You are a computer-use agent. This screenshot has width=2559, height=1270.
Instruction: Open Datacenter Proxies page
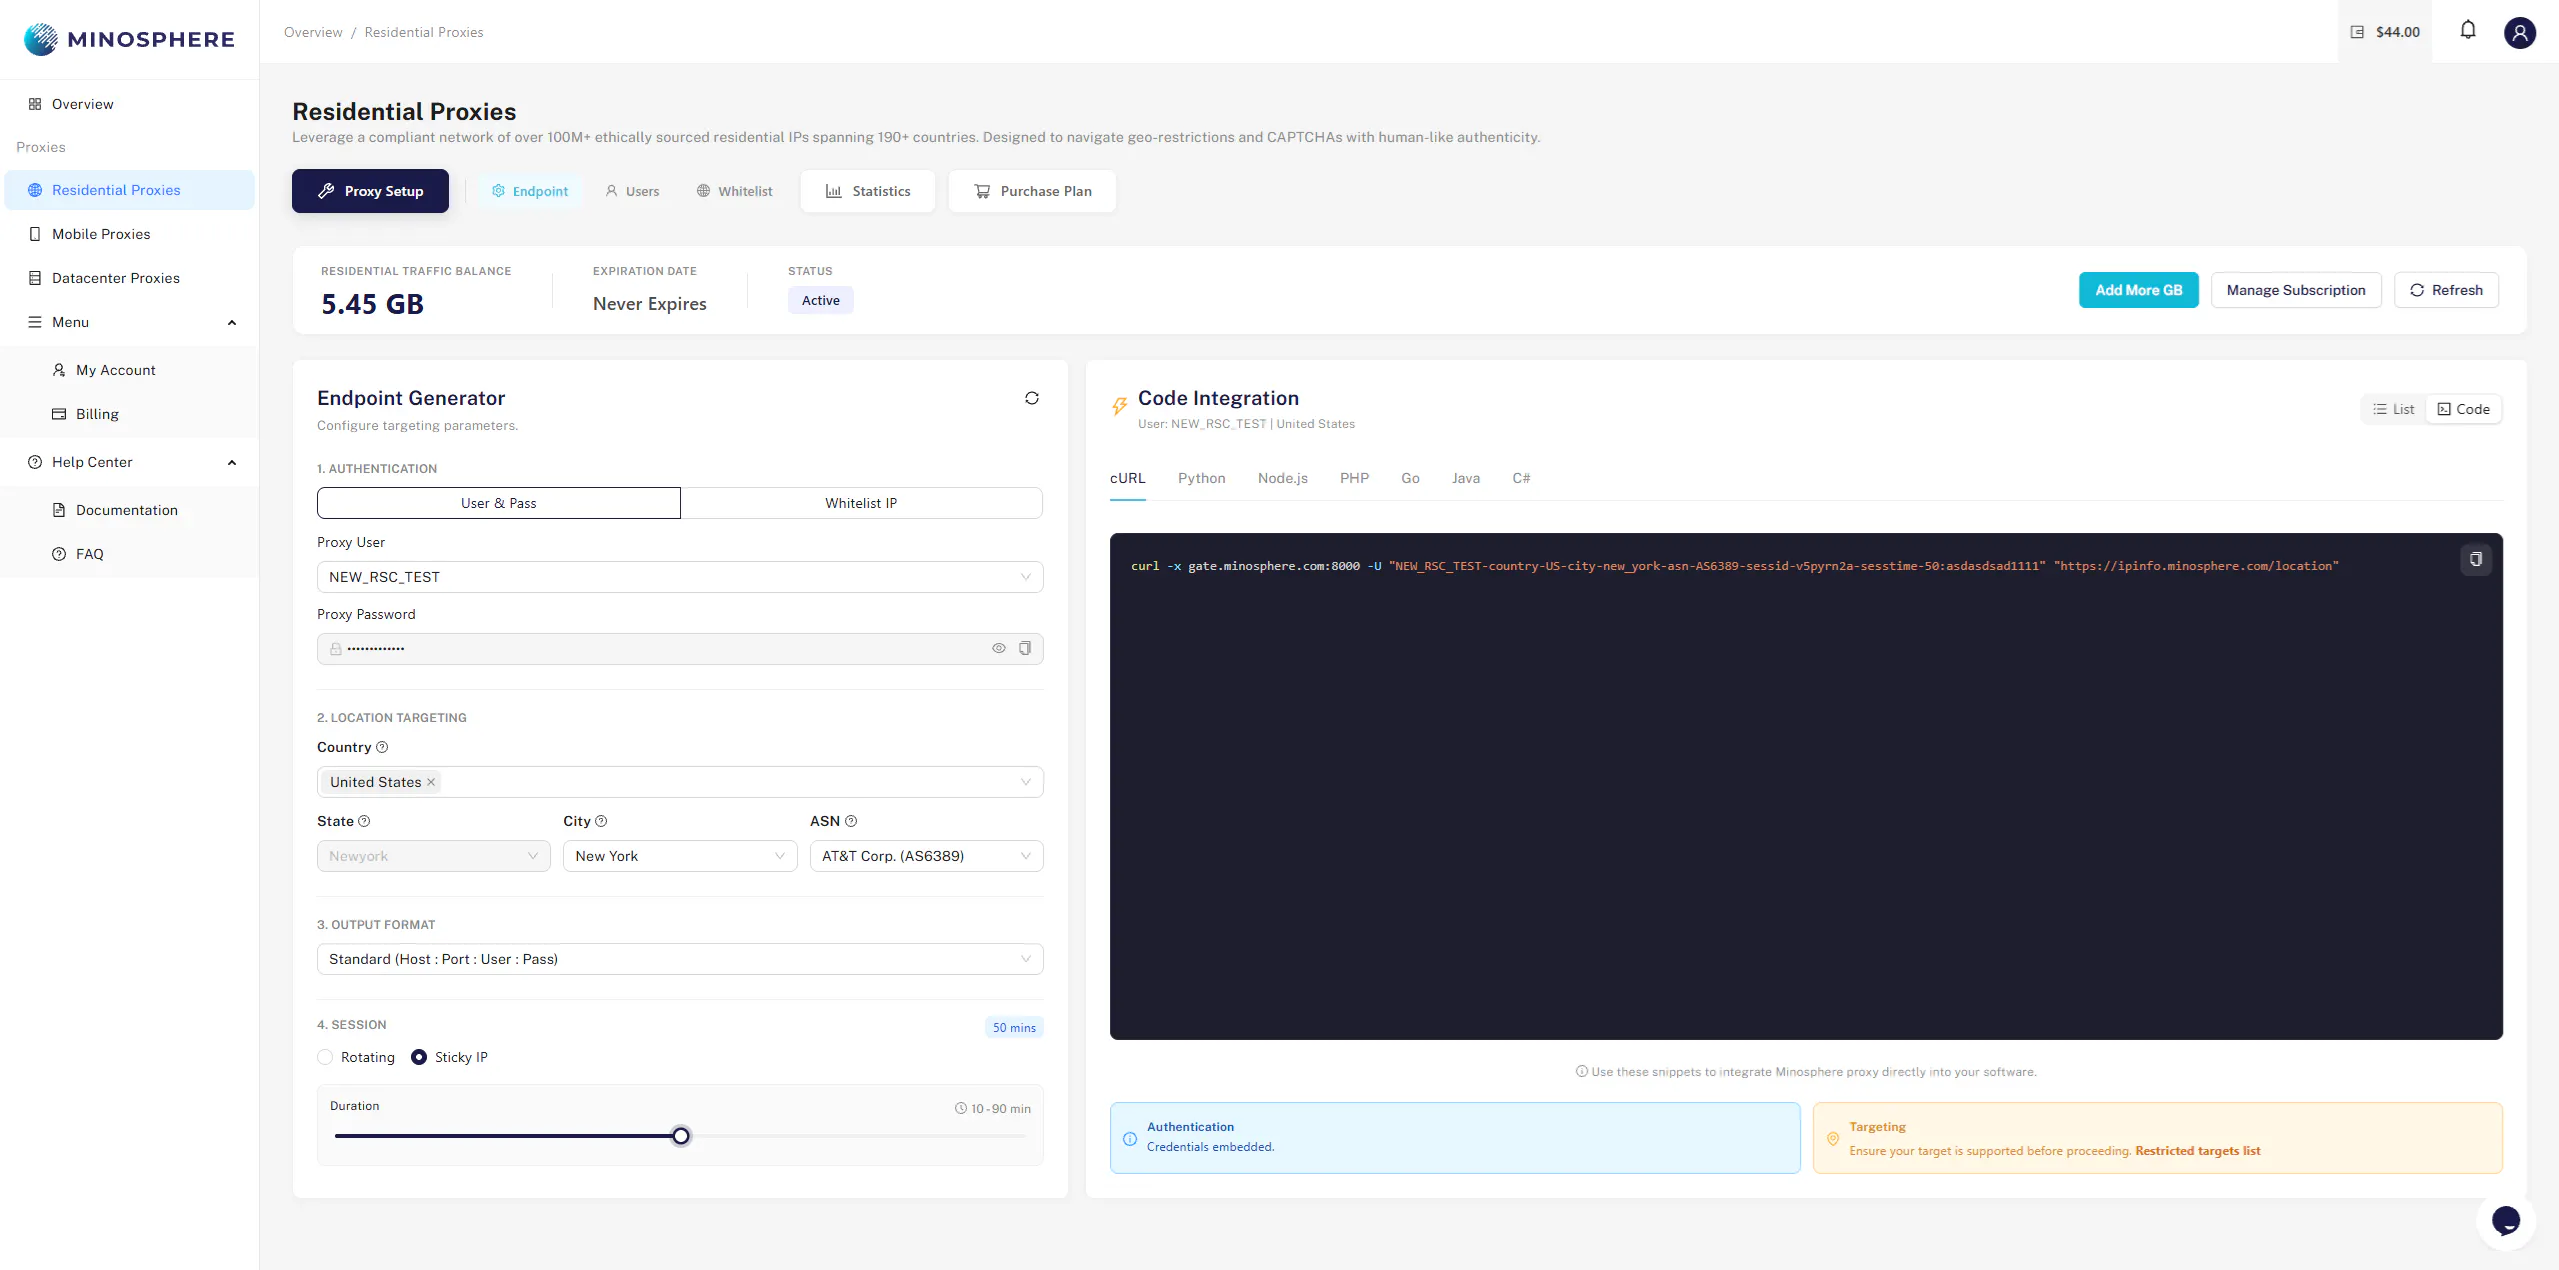(130, 278)
